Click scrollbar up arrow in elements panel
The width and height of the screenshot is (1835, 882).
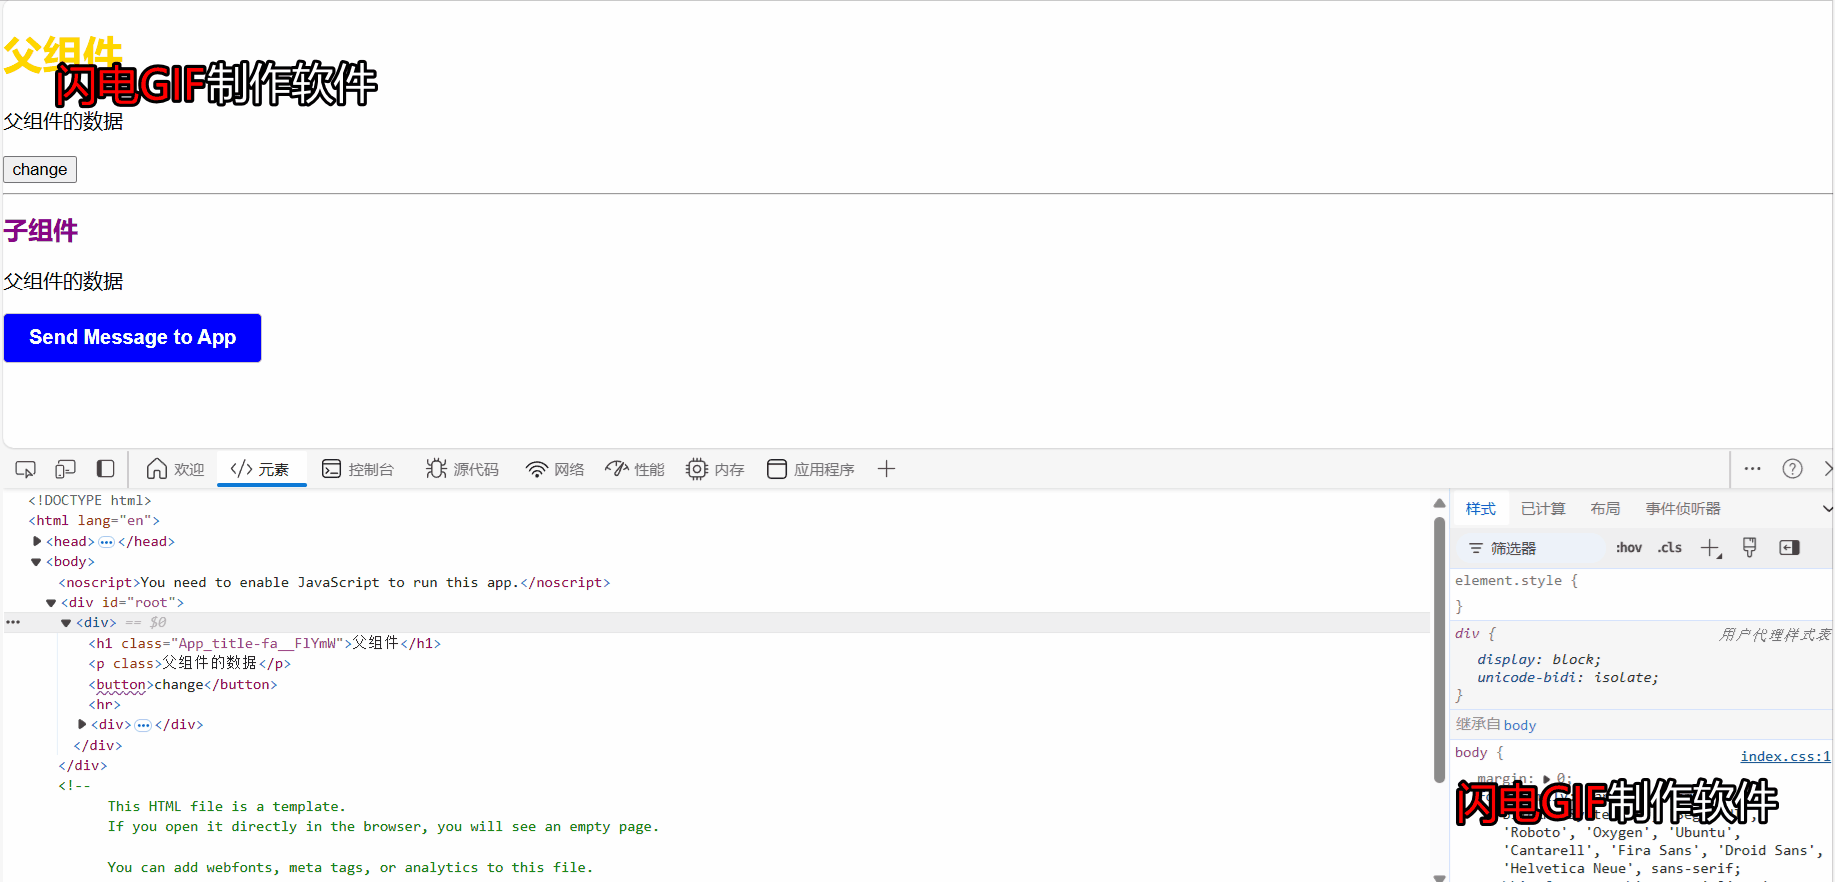tap(1439, 503)
